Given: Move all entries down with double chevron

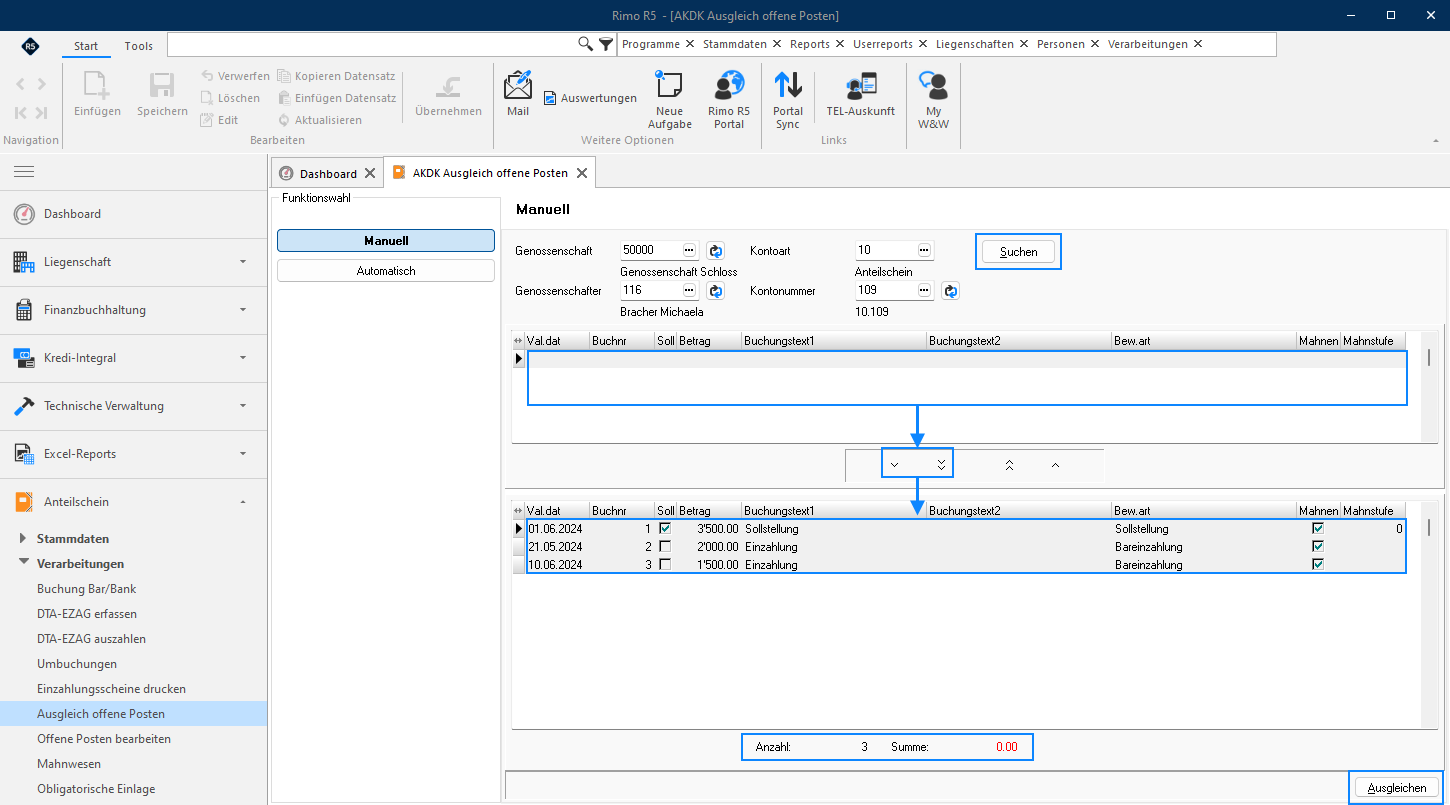Looking at the screenshot, I should coord(941,465).
